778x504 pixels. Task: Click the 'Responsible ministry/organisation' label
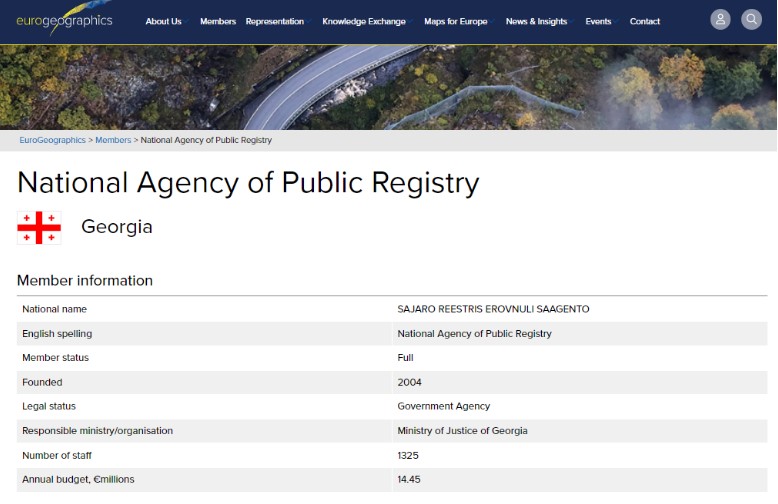(x=98, y=431)
